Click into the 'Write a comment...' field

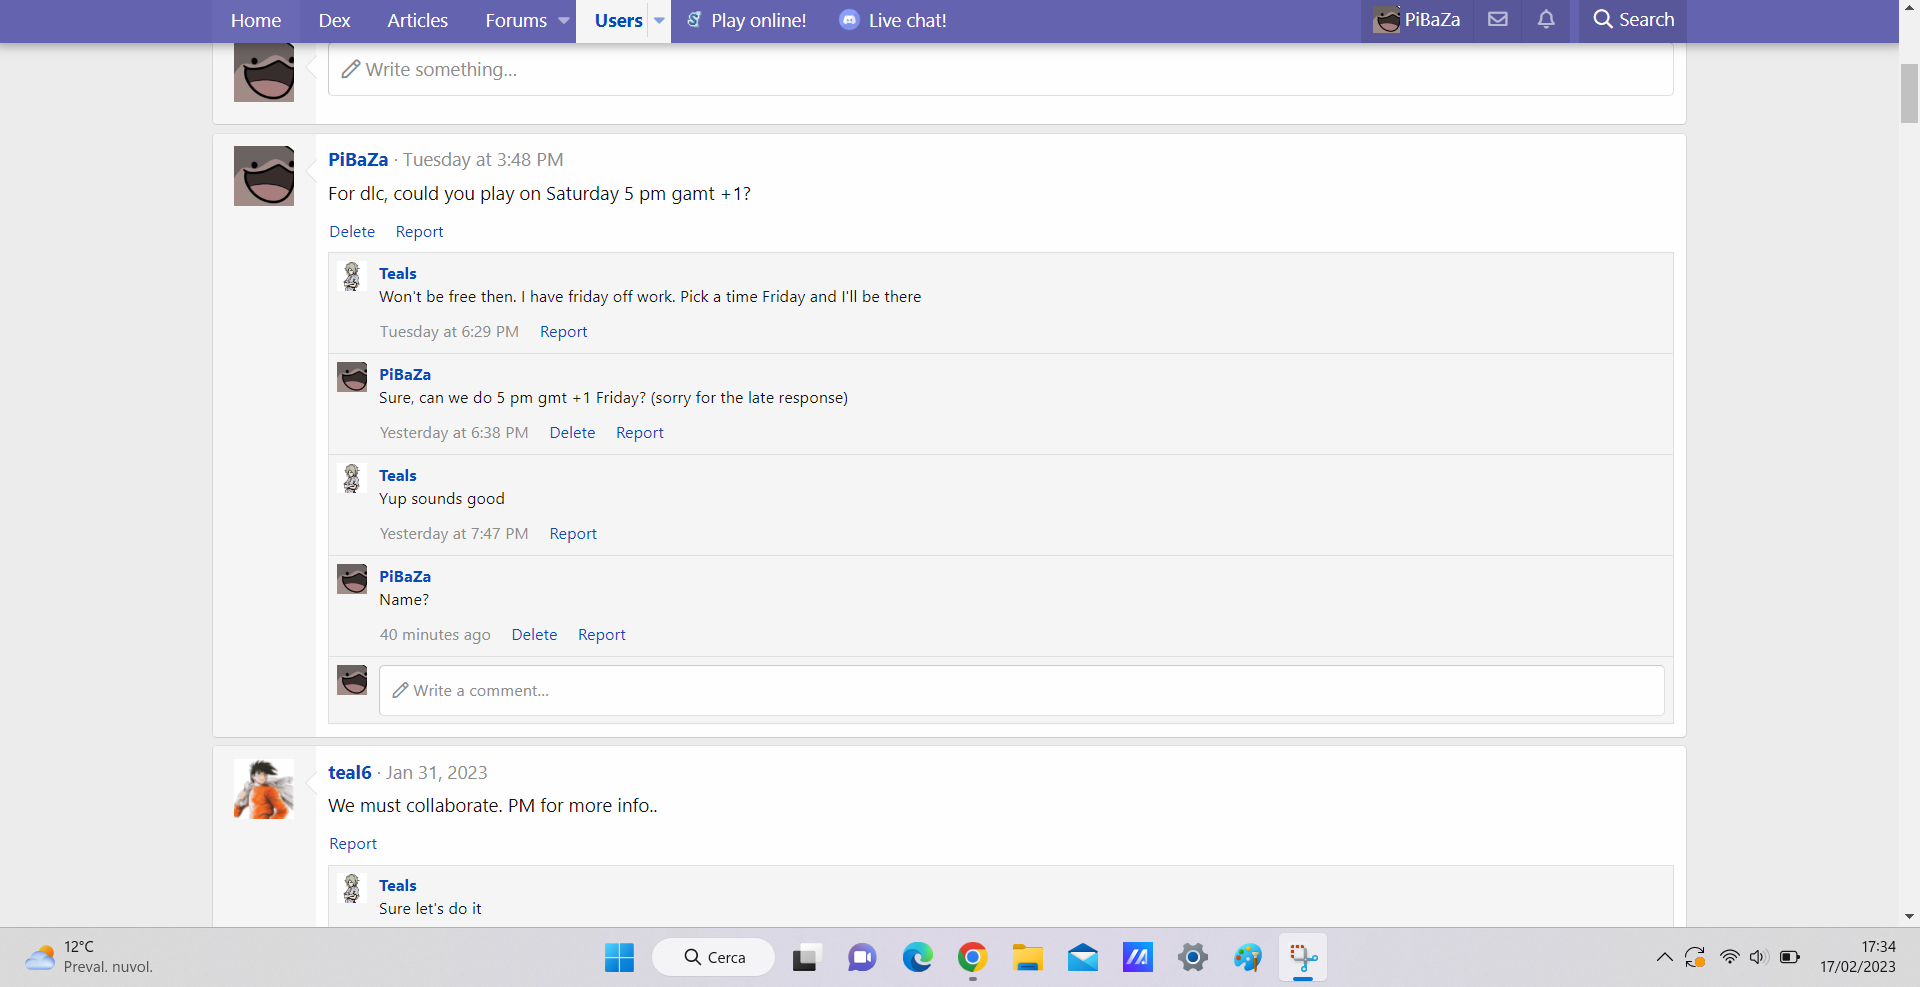[x=1020, y=691]
